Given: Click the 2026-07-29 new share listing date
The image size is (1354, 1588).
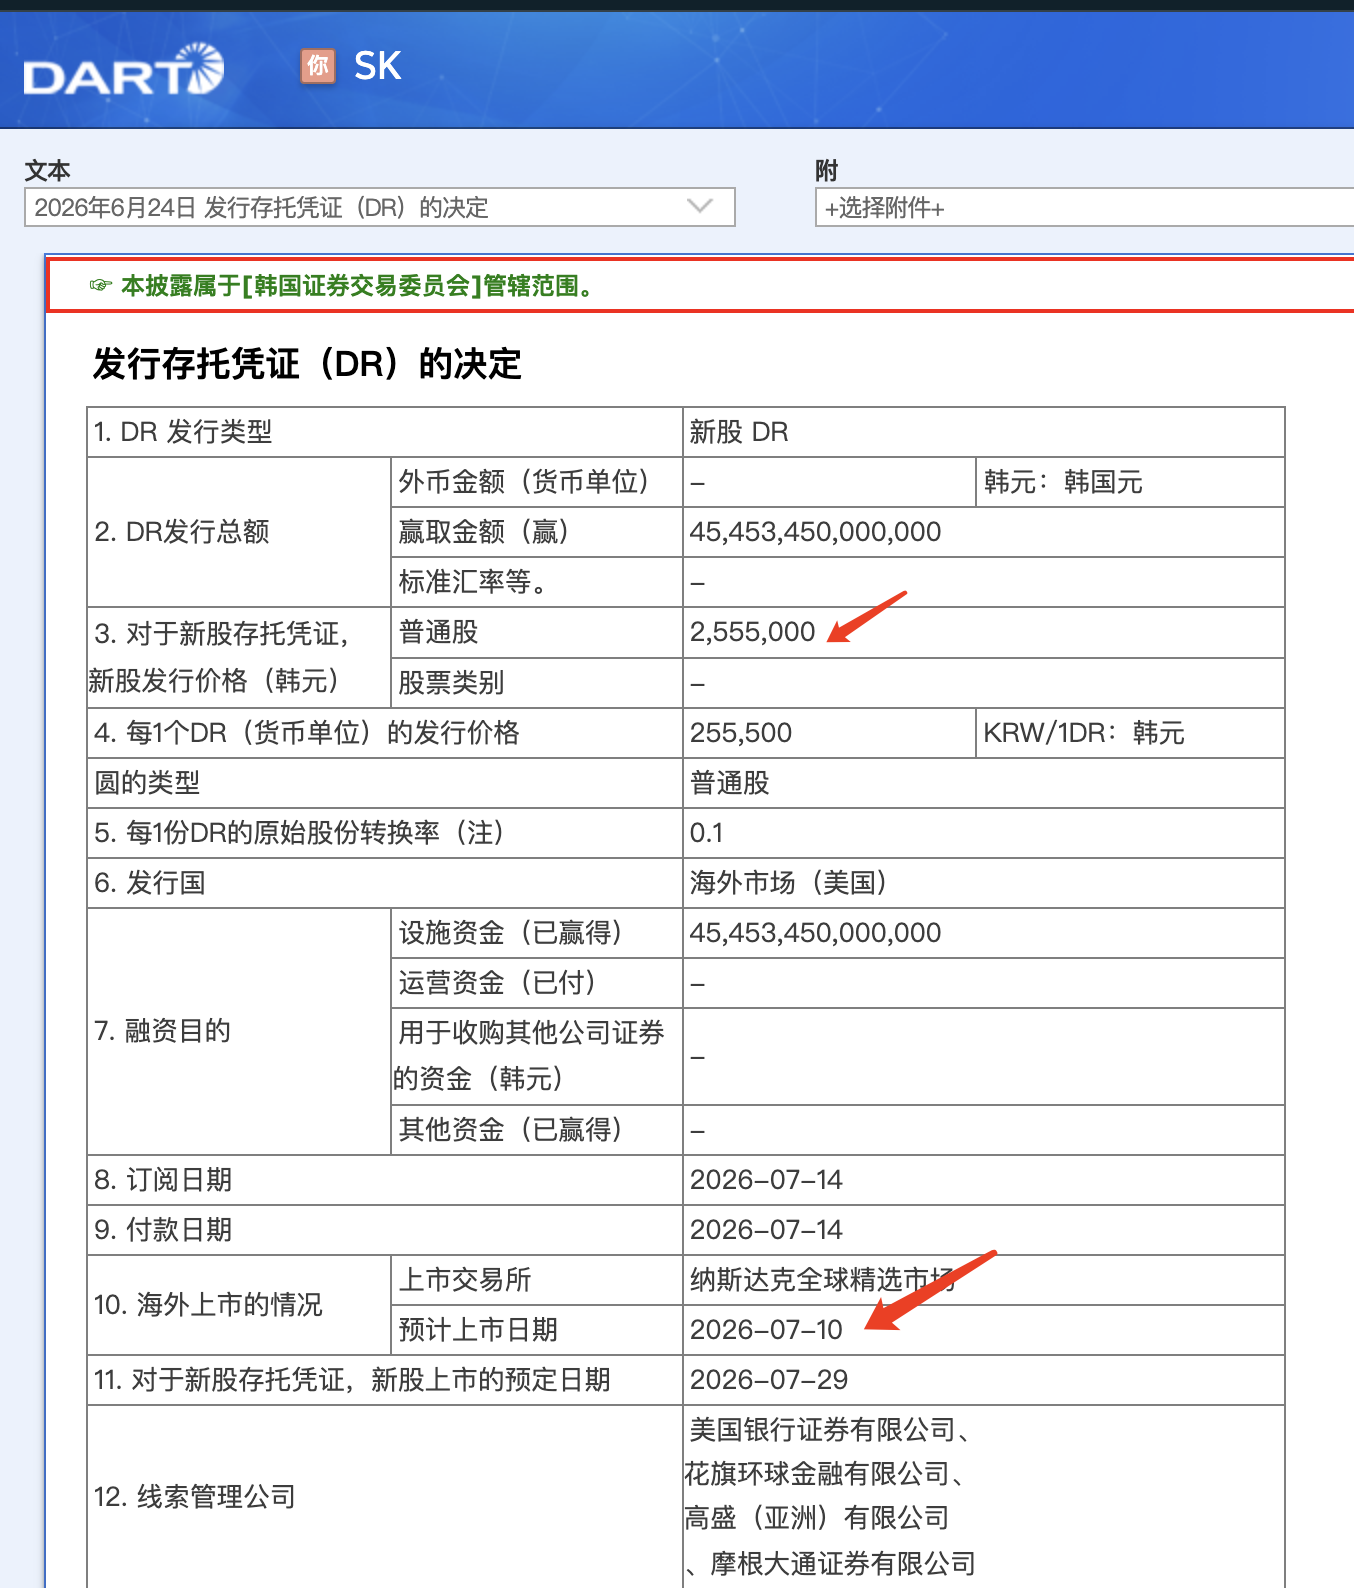Looking at the screenshot, I should coord(769,1380).
